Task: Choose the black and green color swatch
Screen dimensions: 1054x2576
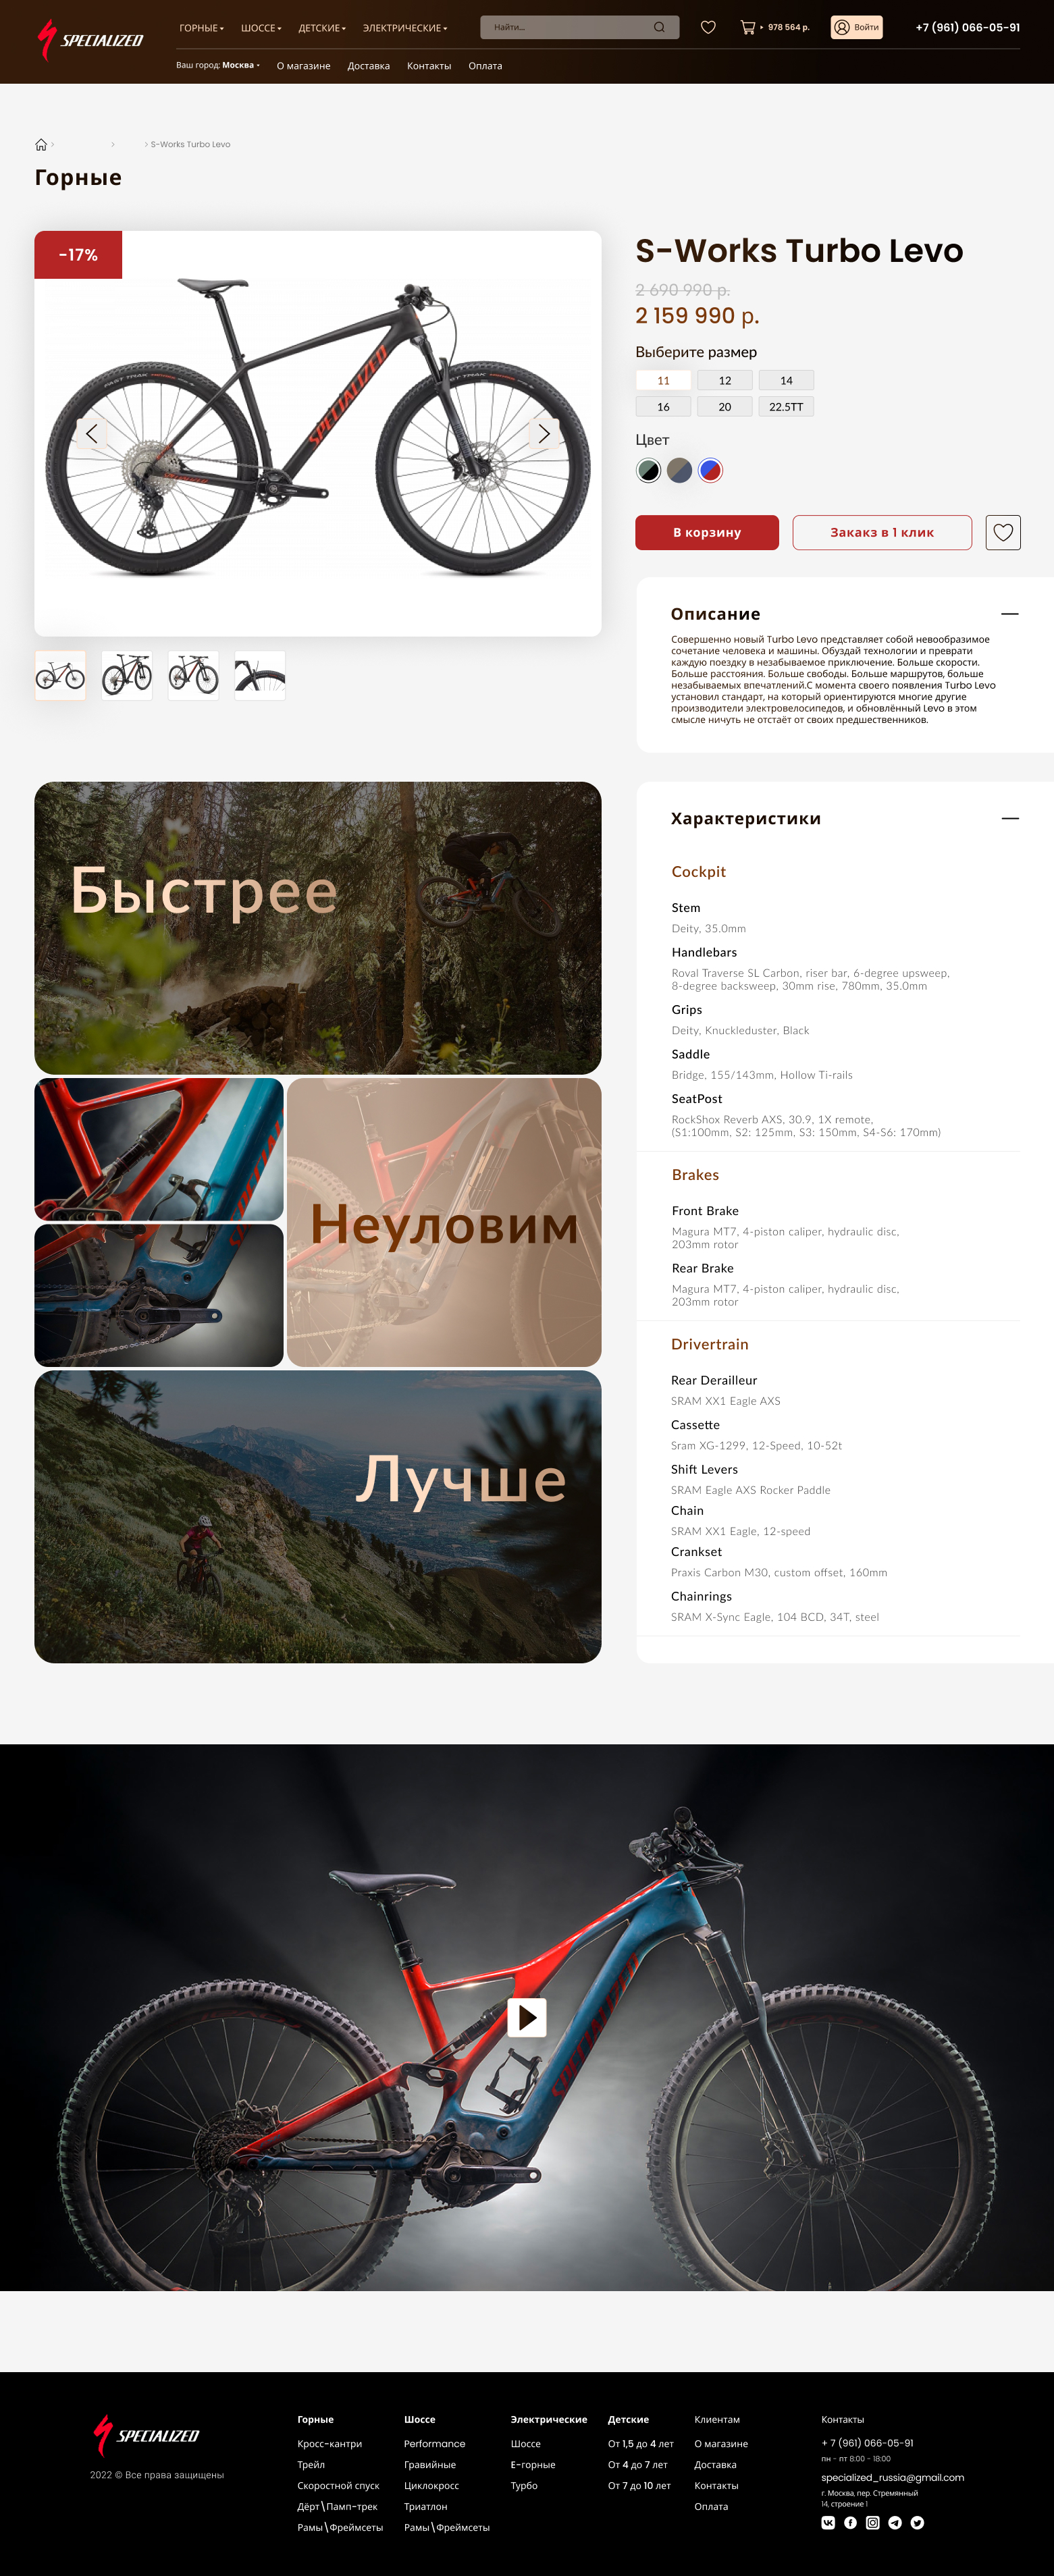Action: click(649, 470)
